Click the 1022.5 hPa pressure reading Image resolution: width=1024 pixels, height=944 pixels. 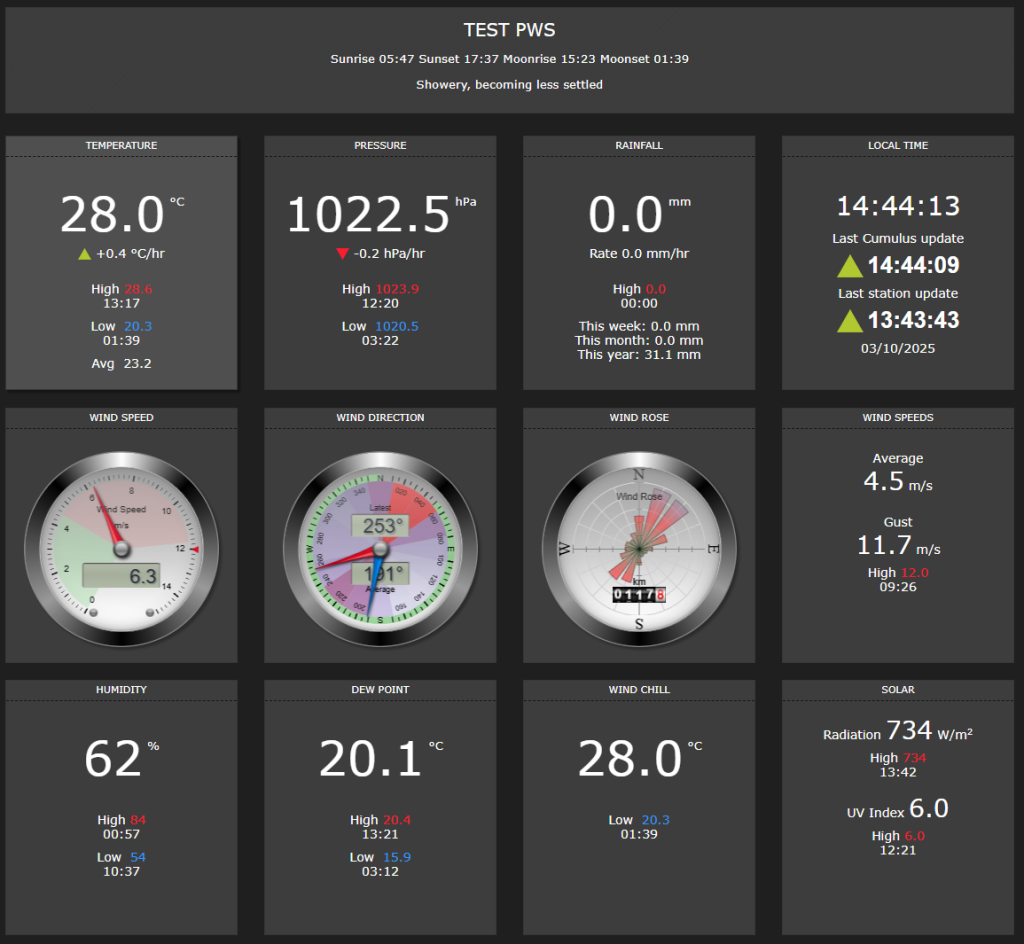pos(369,215)
